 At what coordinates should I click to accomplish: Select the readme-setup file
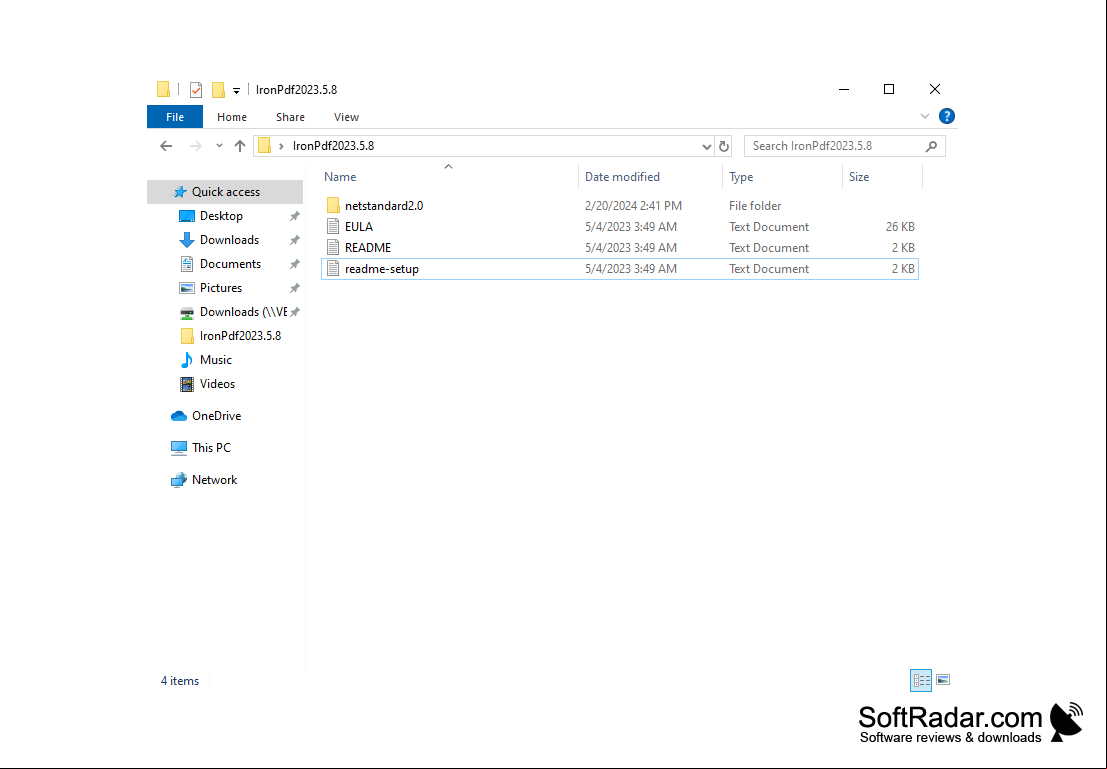pos(620,269)
